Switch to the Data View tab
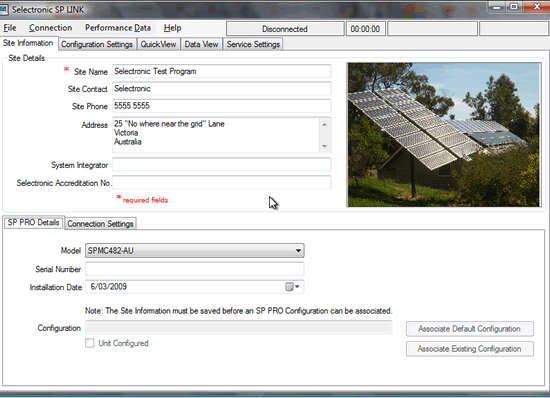This screenshot has height=398, width=550. pyautogui.click(x=201, y=45)
